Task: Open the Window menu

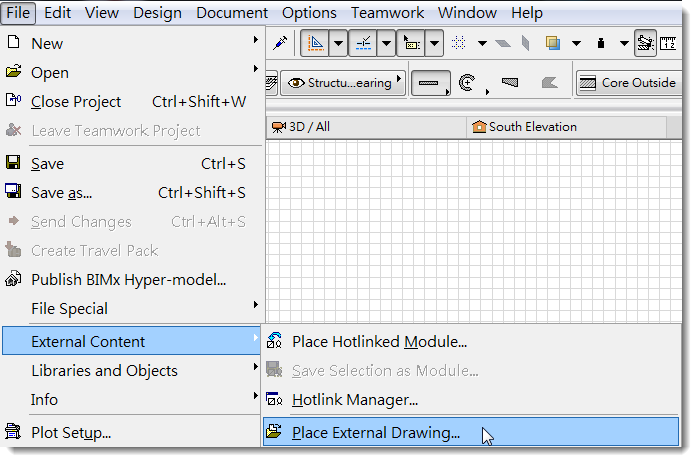Action: tap(467, 12)
